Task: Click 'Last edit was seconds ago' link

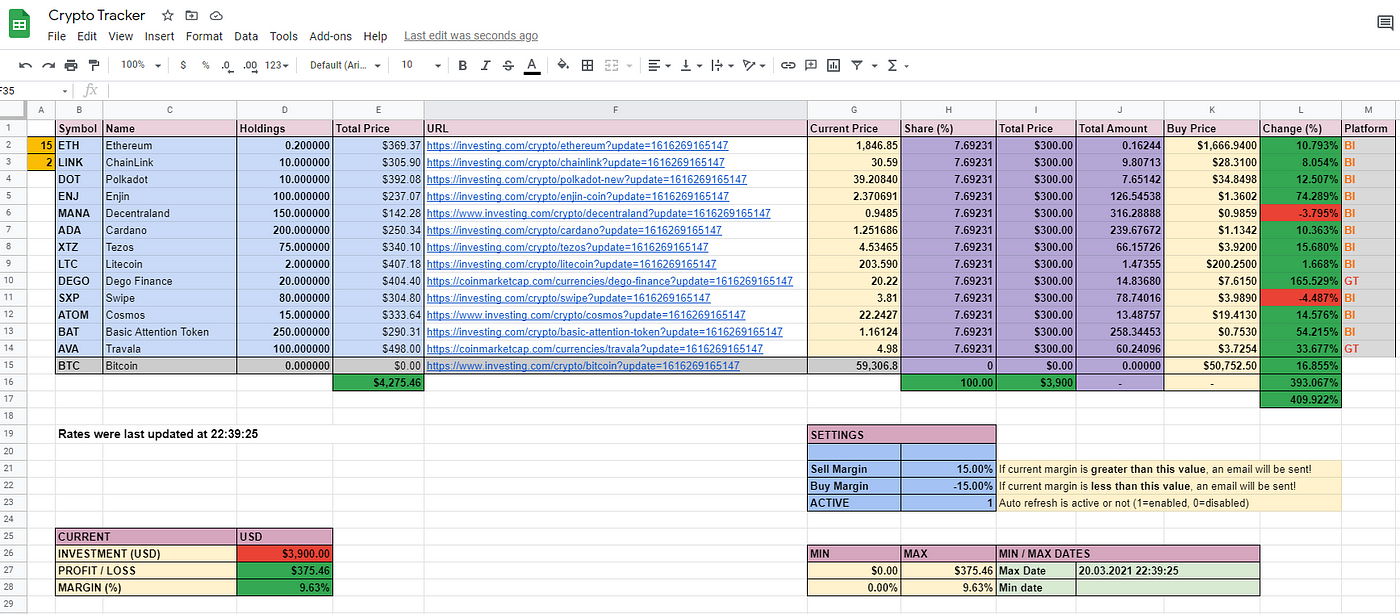Action: [x=471, y=36]
